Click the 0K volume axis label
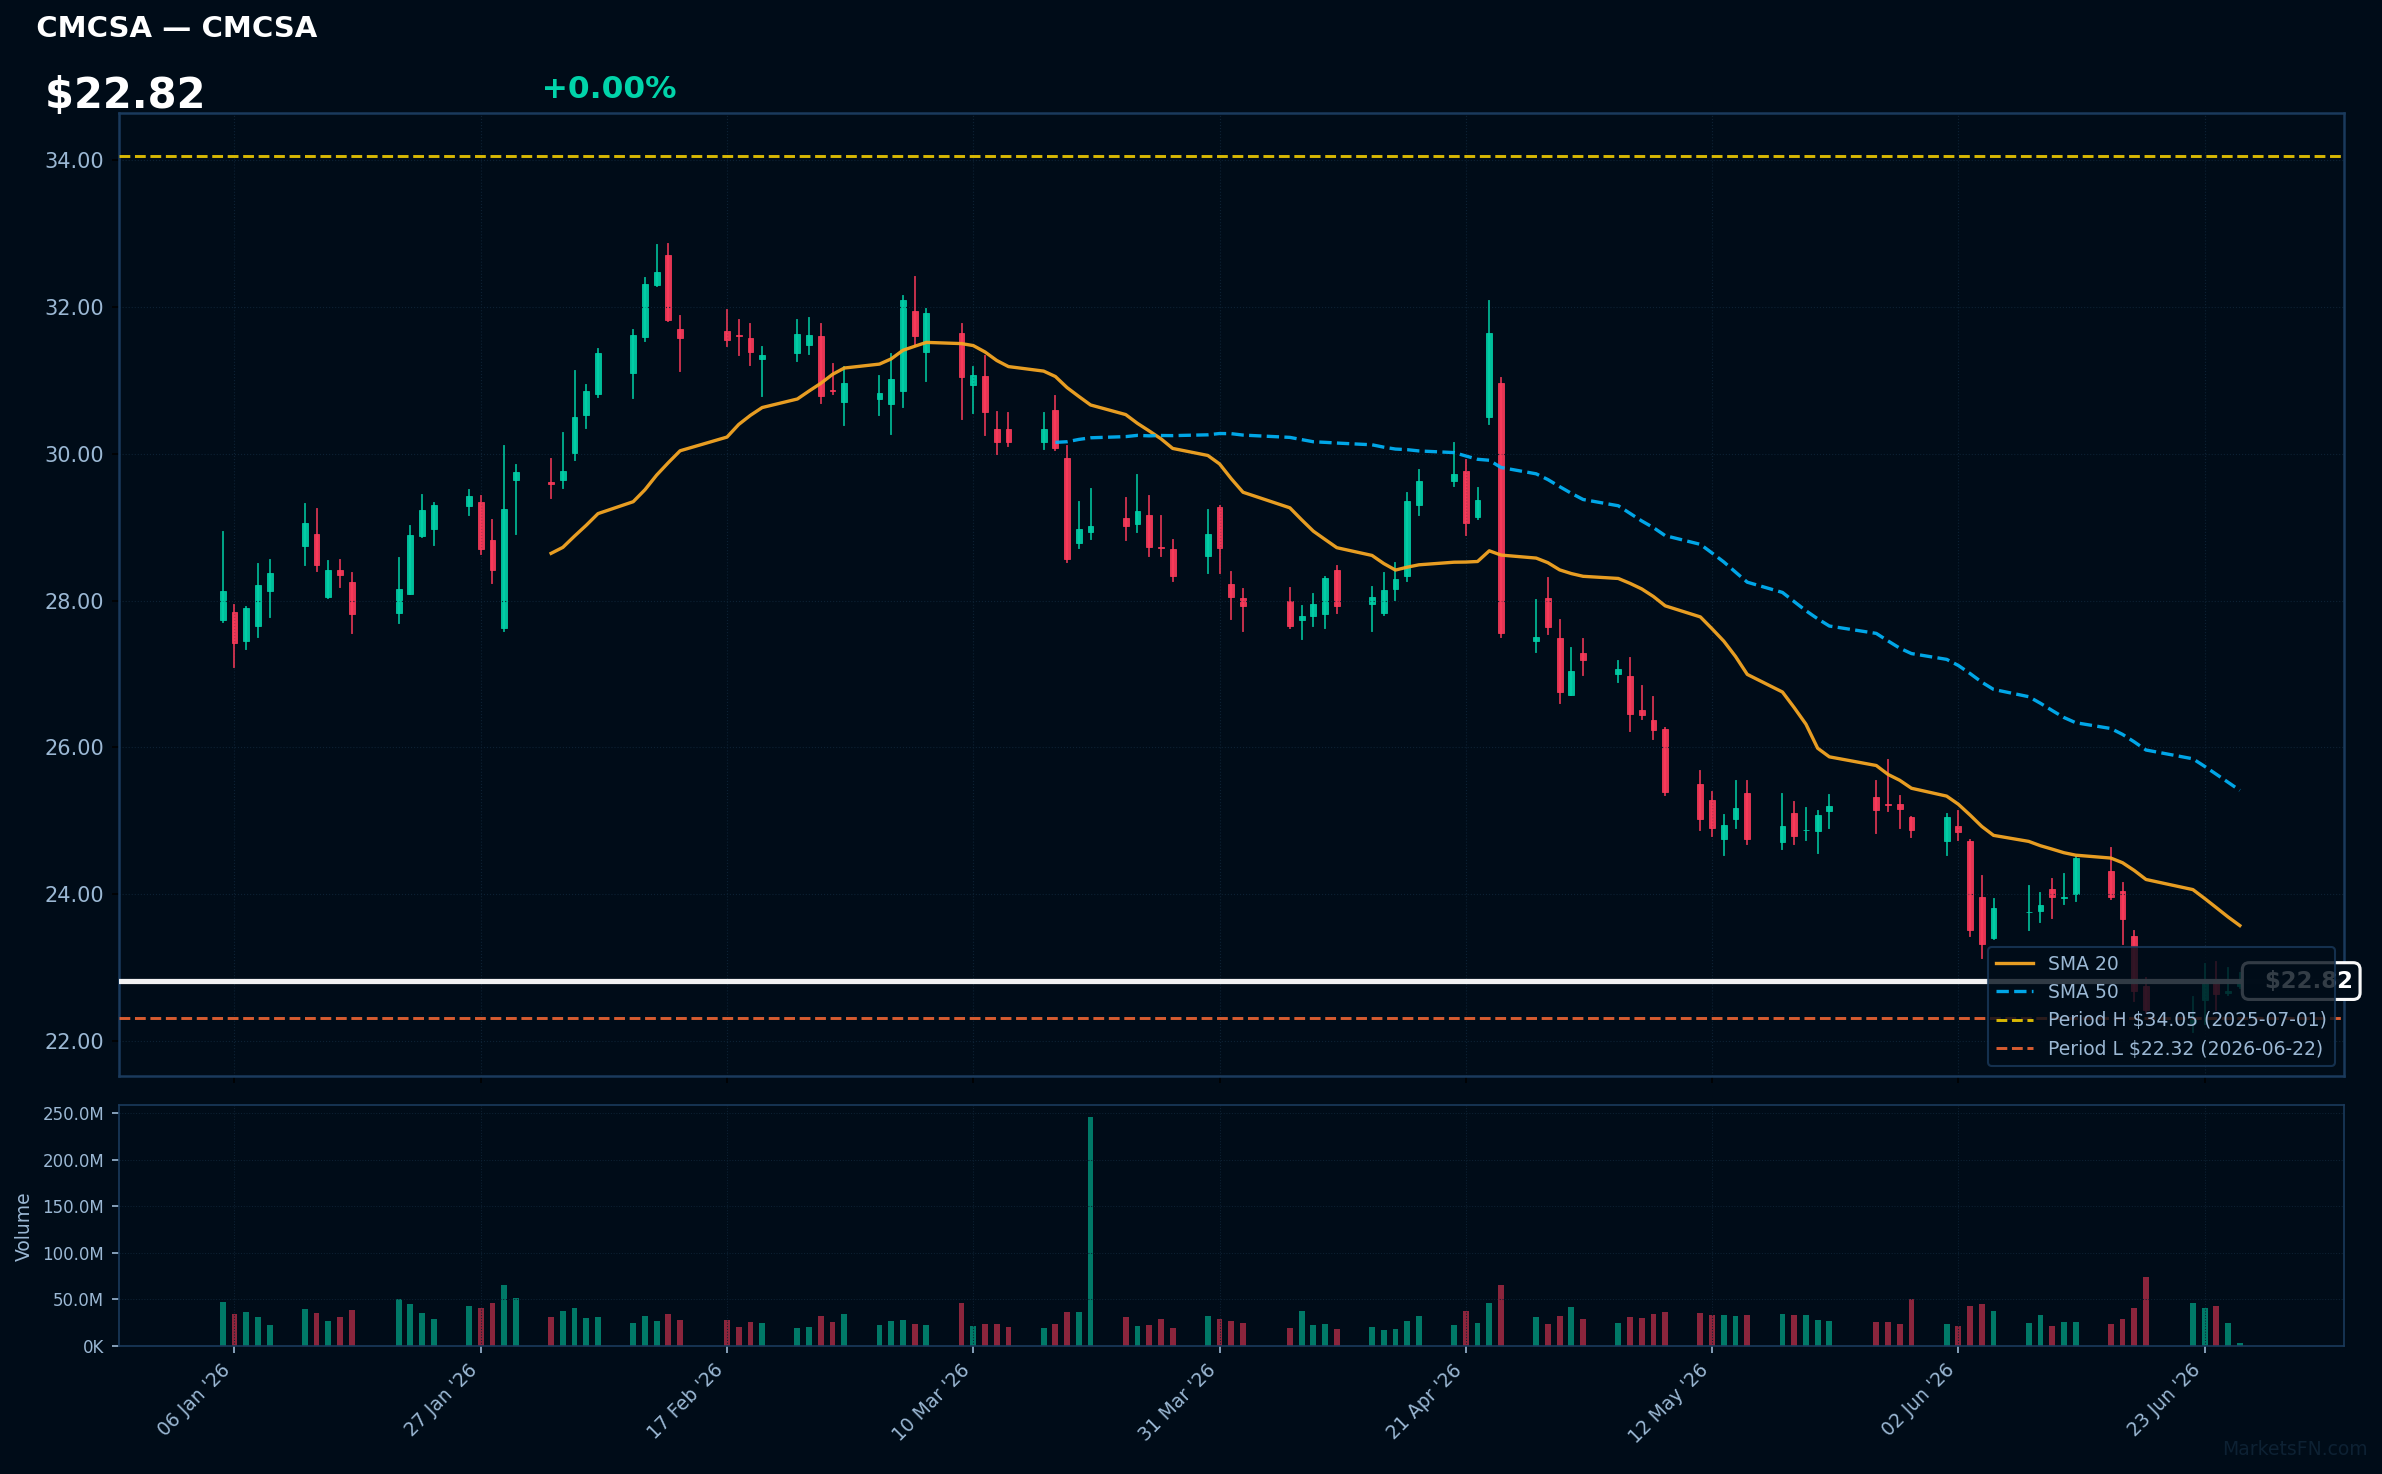 coord(93,1347)
